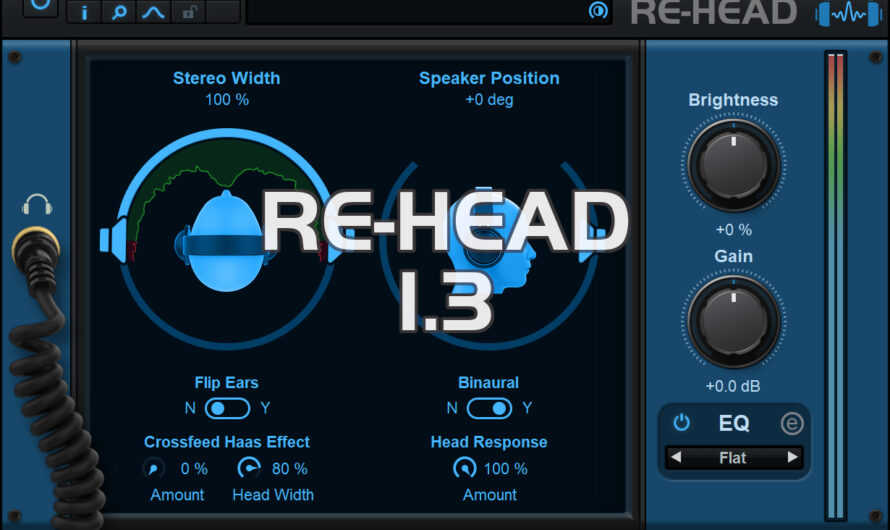Image resolution: width=890 pixels, height=530 pixels.
Task: Click the circular icon in the preset display
Action: [598, 10]
